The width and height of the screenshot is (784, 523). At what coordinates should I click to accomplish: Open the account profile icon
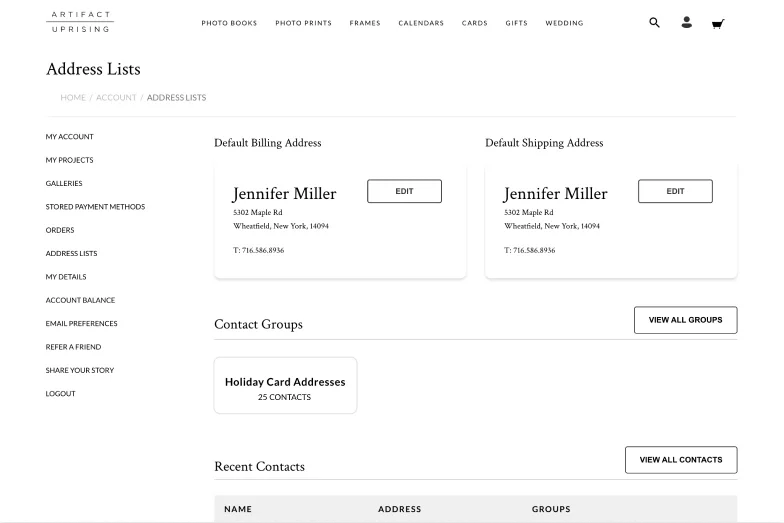point(686,22)
